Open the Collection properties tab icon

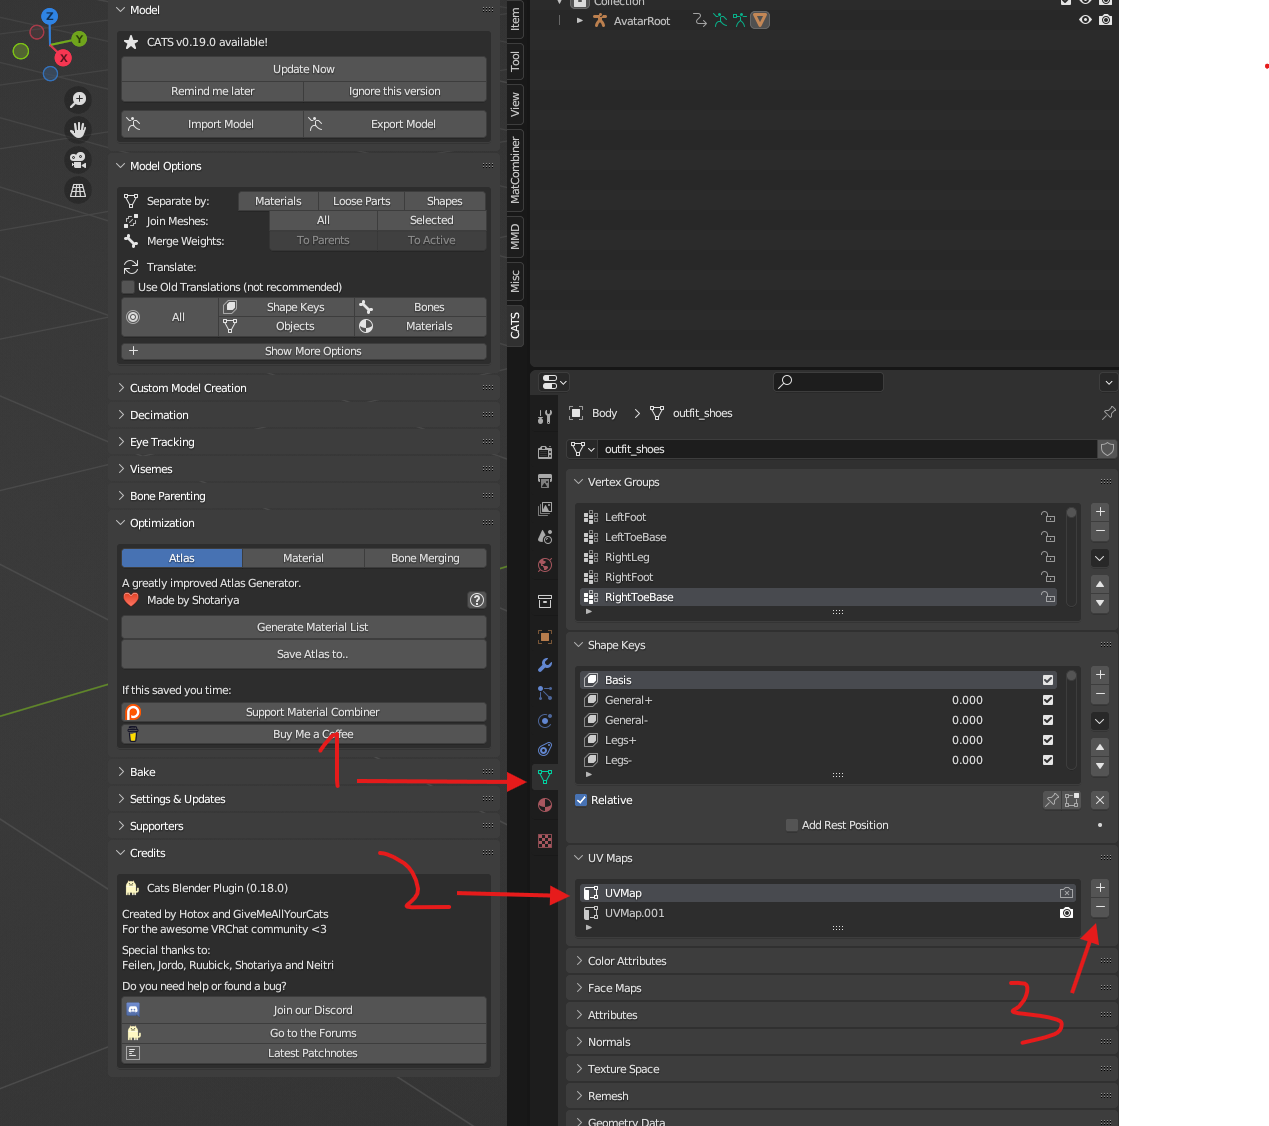click(x=545, y=601)
